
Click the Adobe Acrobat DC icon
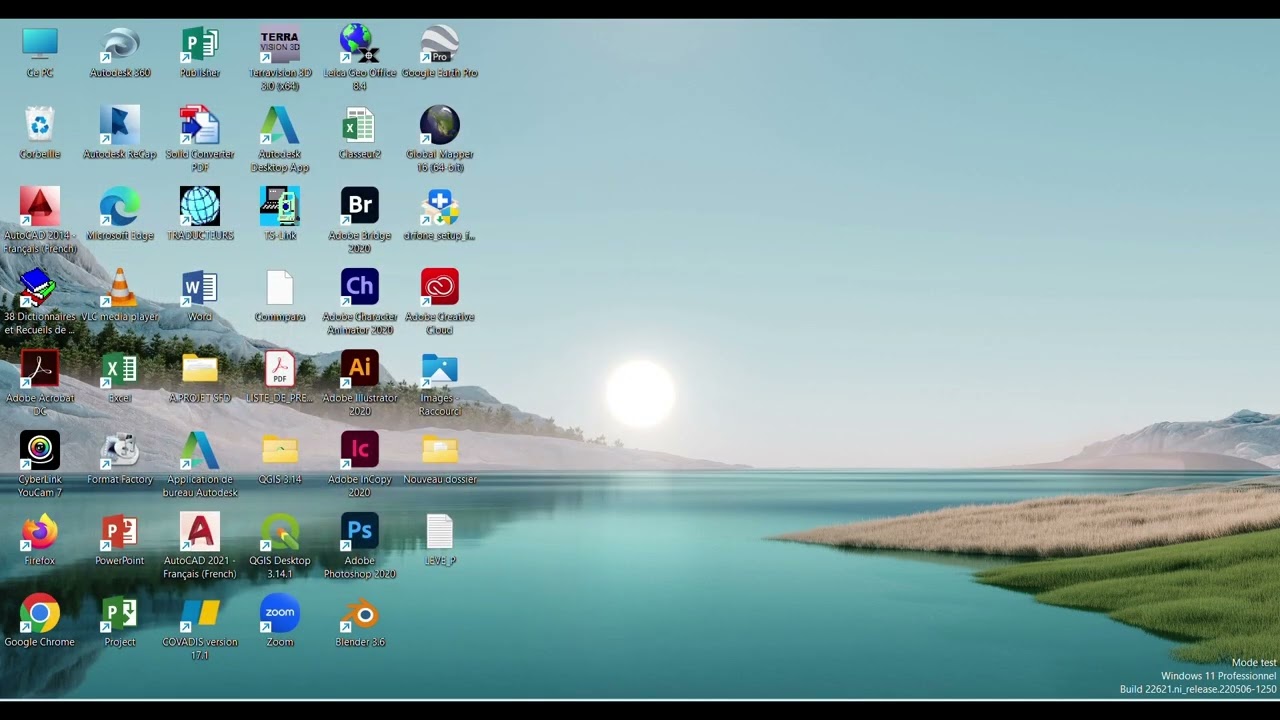(x=40, y=369)
